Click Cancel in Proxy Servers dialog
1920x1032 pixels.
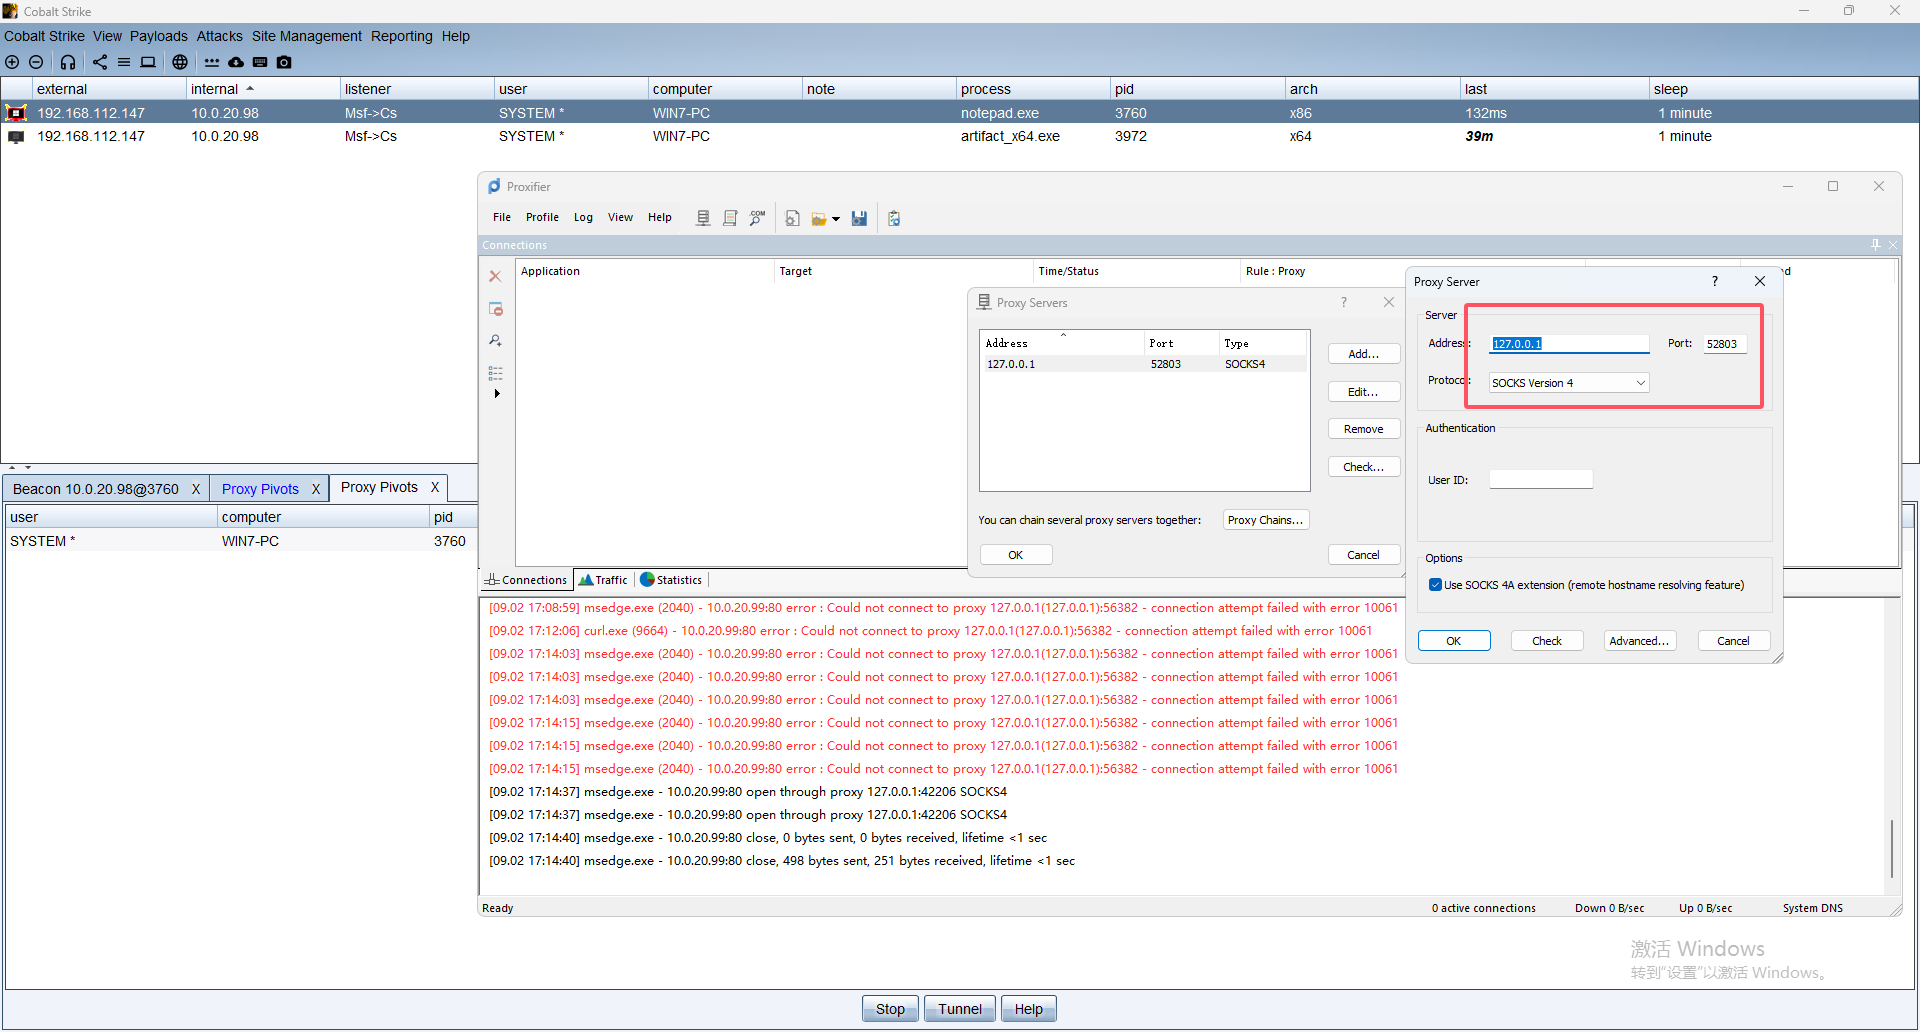pyautogui.click(x=1363, y=555)
